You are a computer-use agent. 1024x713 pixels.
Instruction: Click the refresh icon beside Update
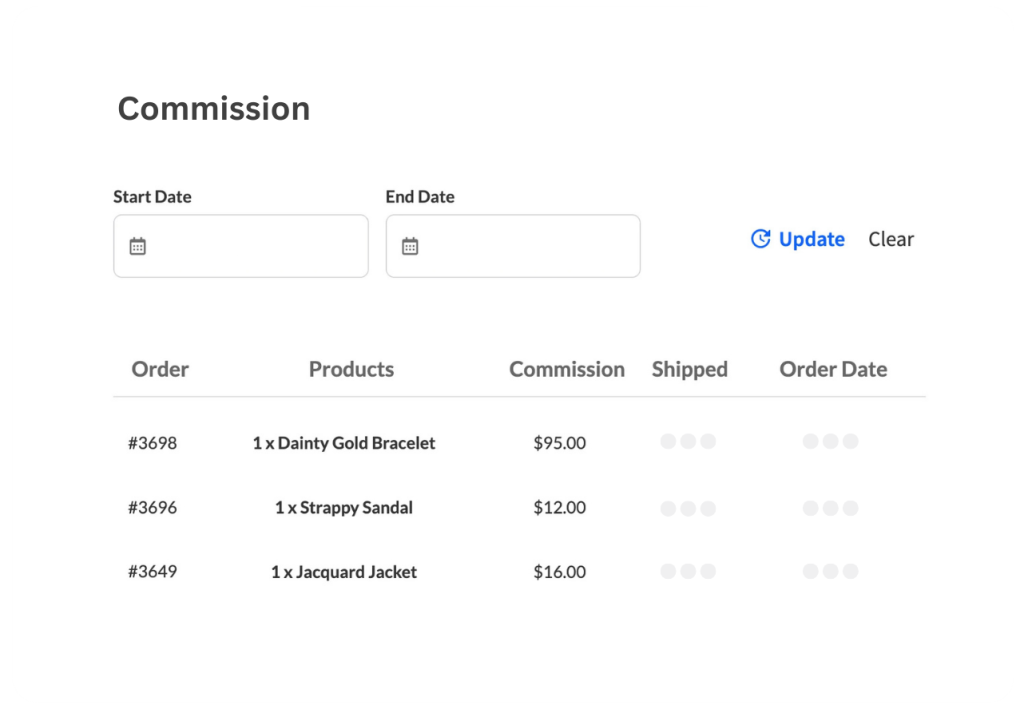760,239
